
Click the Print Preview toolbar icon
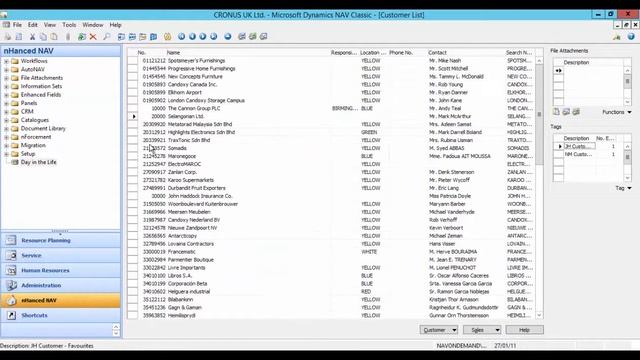19,37
